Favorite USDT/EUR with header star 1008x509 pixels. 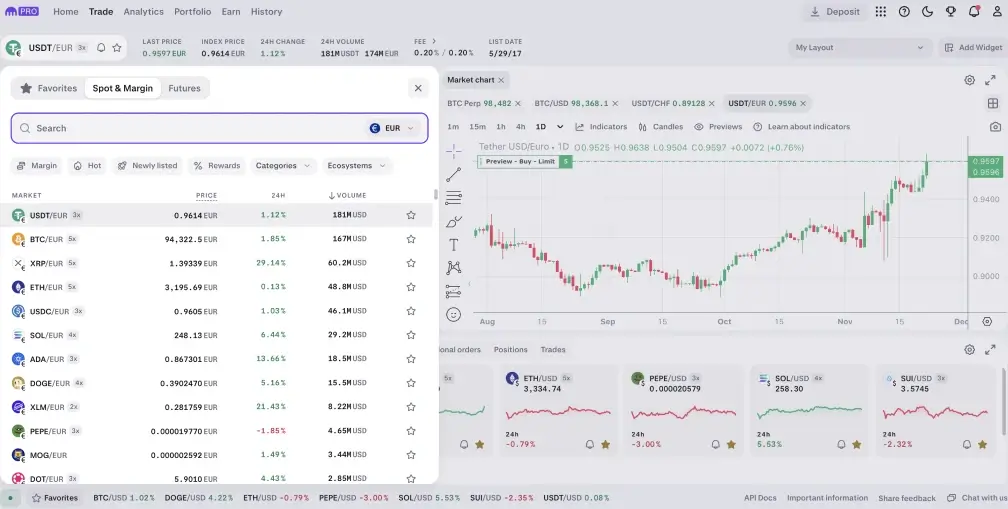(117, 48)
